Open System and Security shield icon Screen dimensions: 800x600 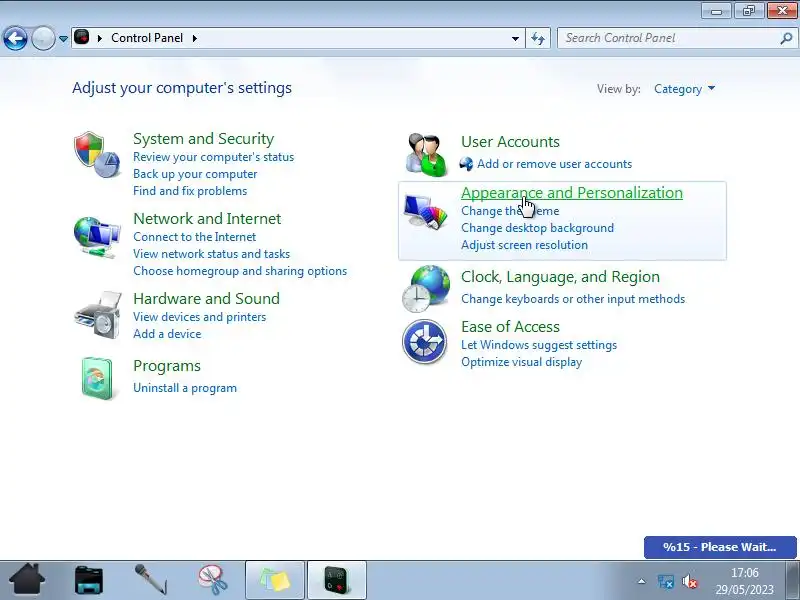tap(97, 154)
